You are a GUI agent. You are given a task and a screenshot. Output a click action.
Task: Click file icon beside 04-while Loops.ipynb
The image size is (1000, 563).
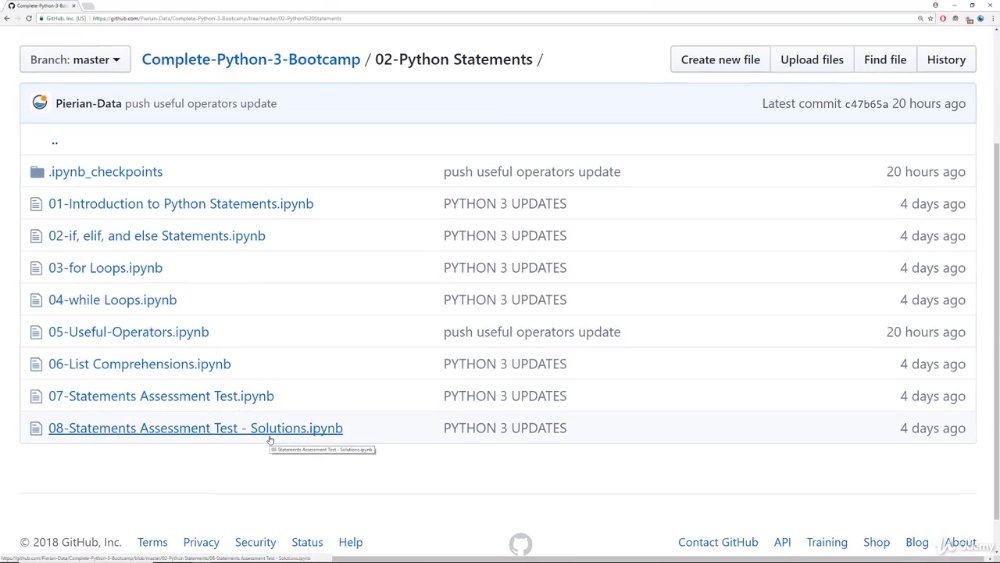(x=36, y=300)
